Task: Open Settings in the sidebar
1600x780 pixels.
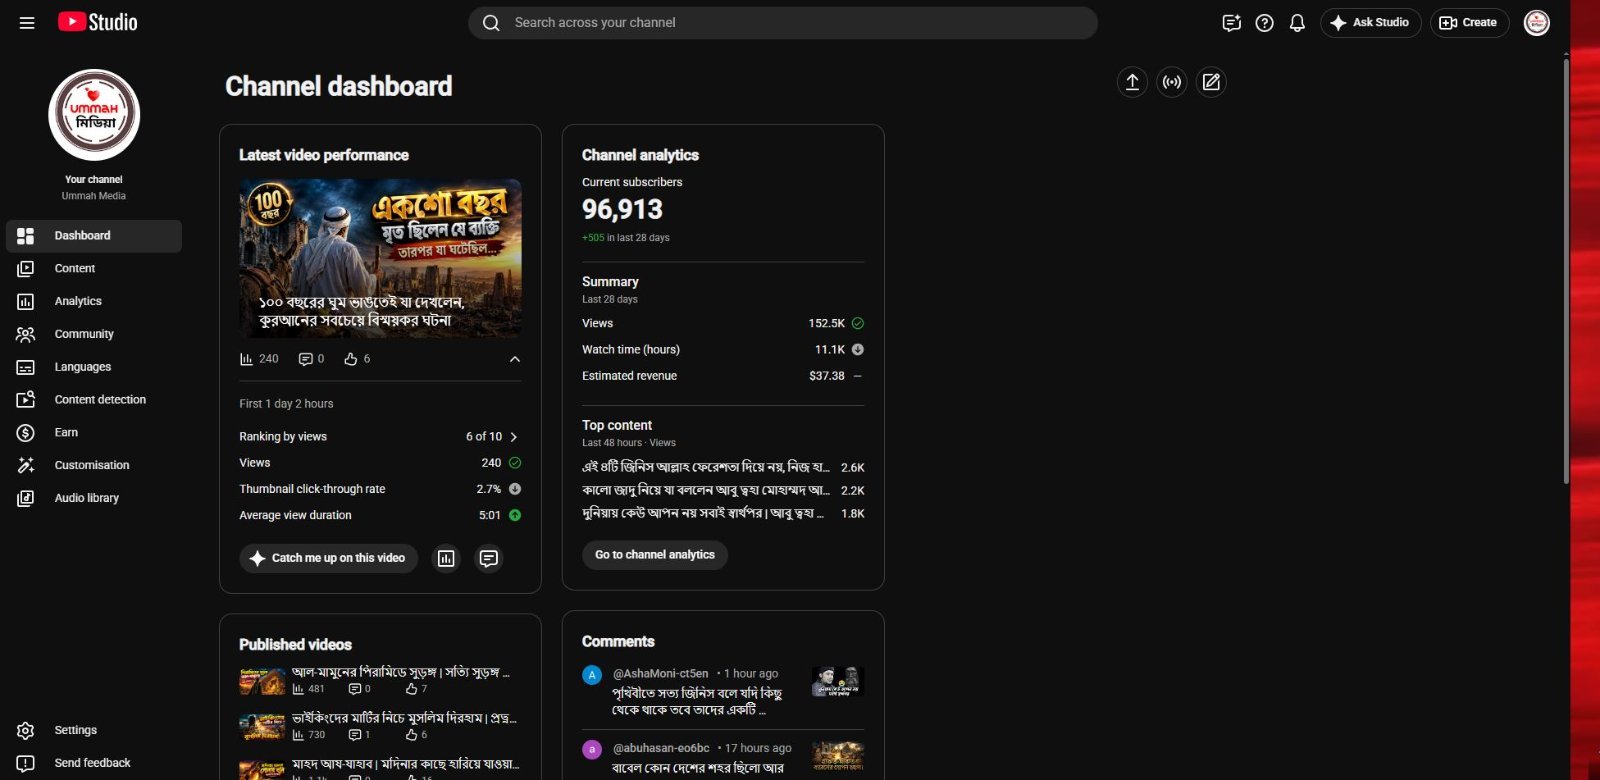Action: pyautogui.click(x=94, y=730)
